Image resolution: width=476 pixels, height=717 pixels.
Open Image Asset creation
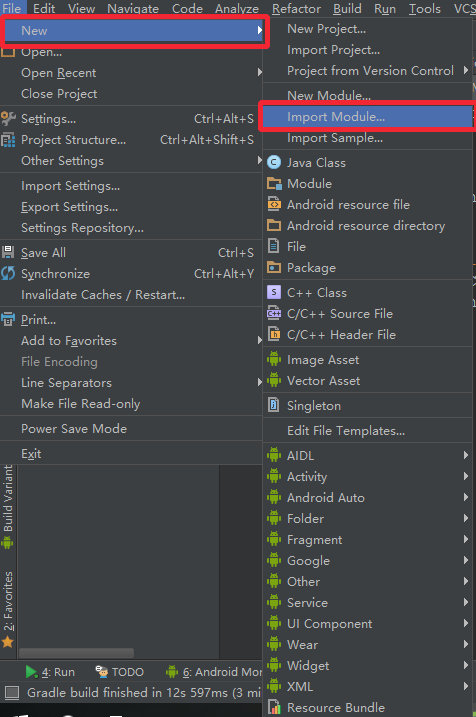368,360
